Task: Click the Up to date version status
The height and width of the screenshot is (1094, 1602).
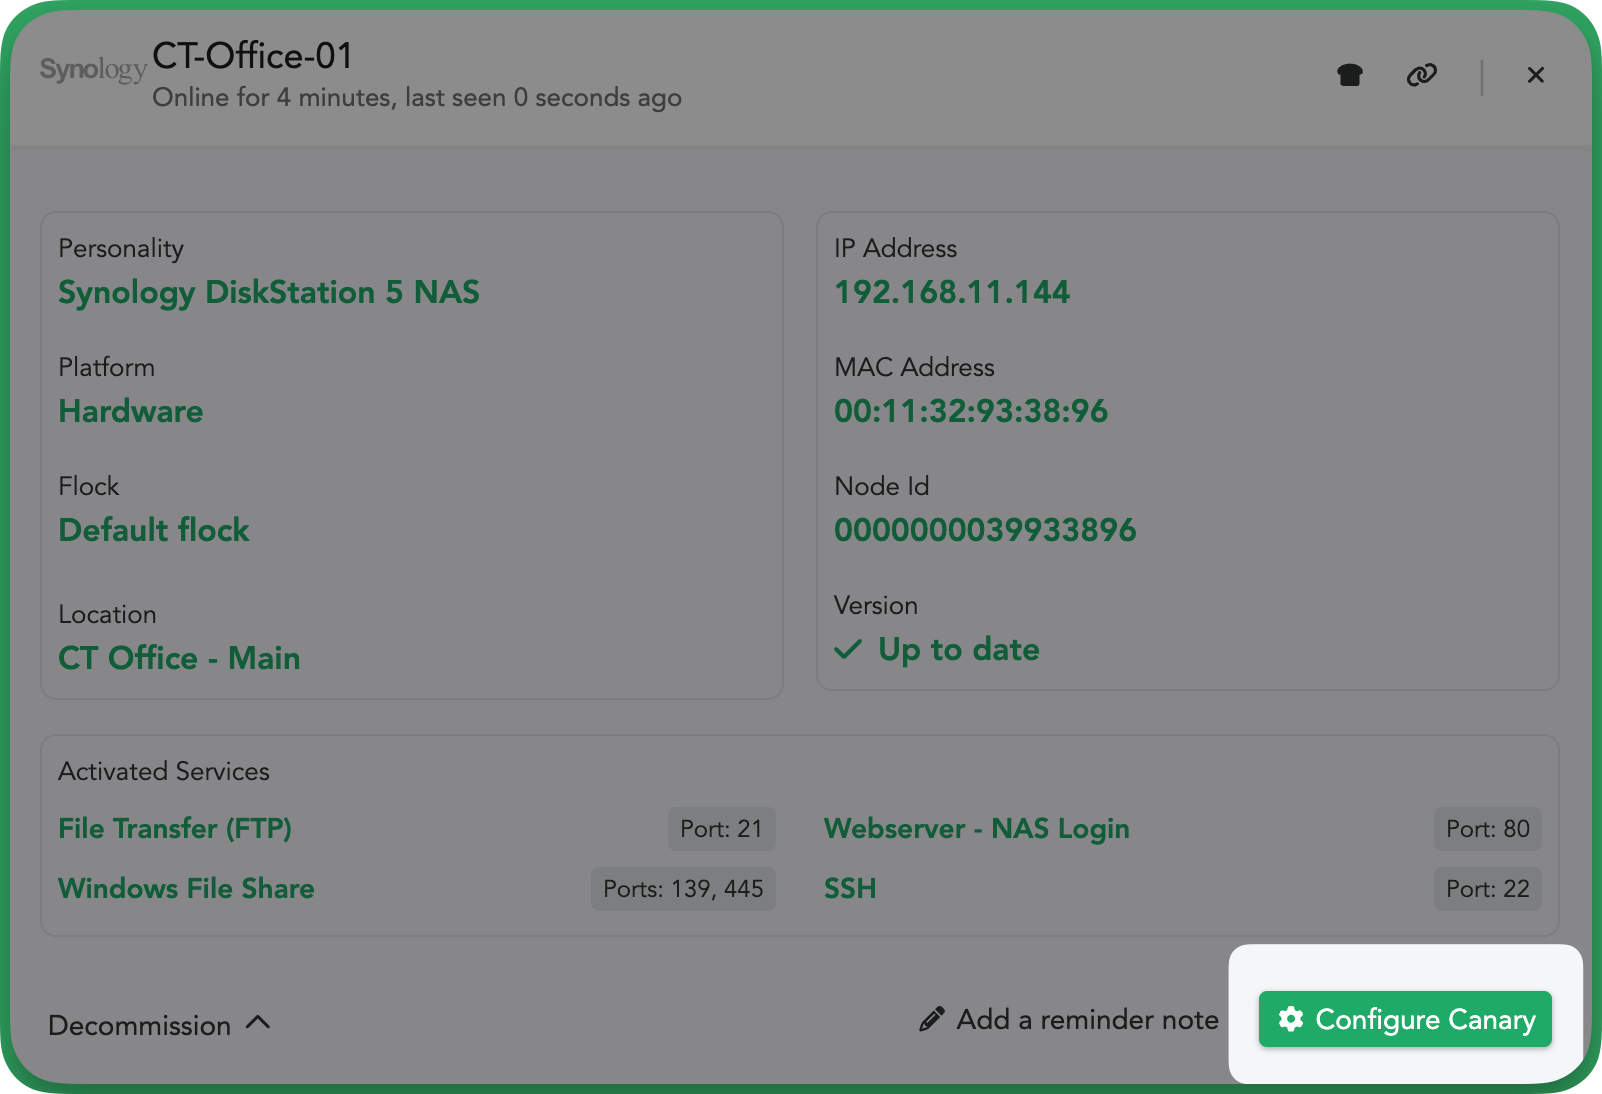Action: pyautogui.click(x=959, y=650)
